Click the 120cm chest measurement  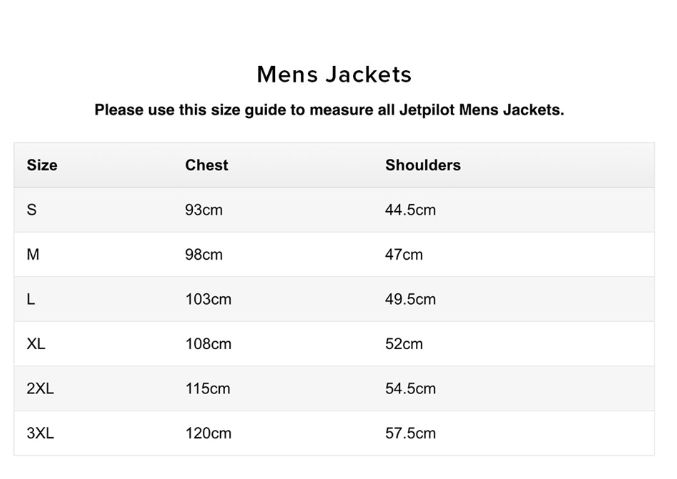coord(208,433)
